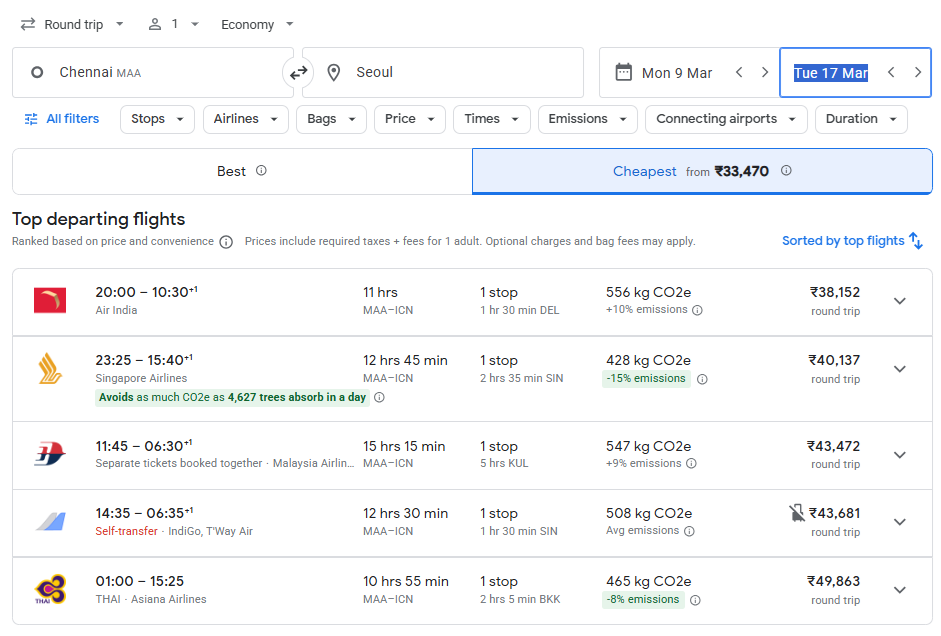
Task: Click the info icon beside the Cheapest price
Action: click(786, 171)
